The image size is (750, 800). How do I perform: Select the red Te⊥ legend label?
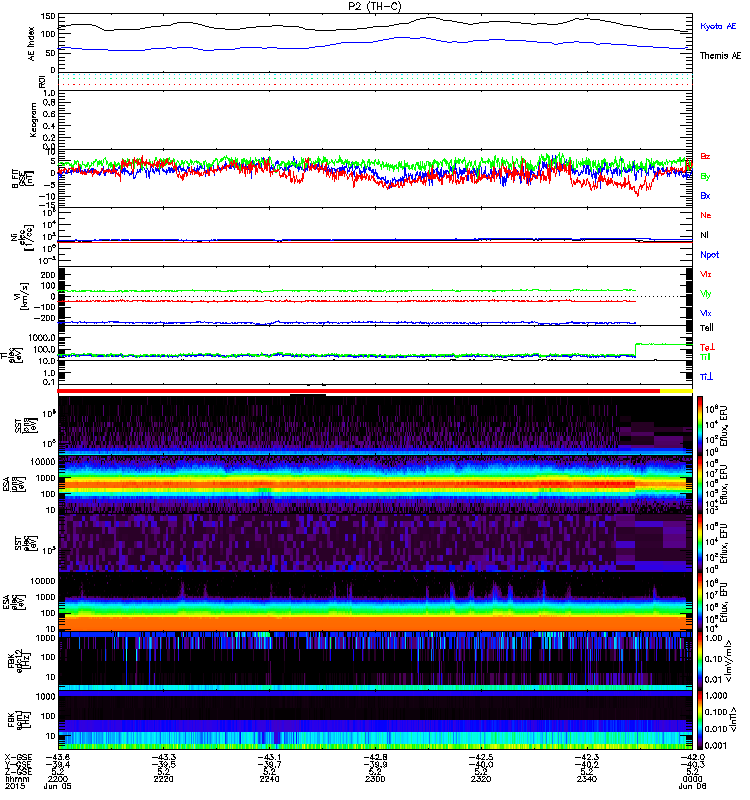(x=707, y=347)
